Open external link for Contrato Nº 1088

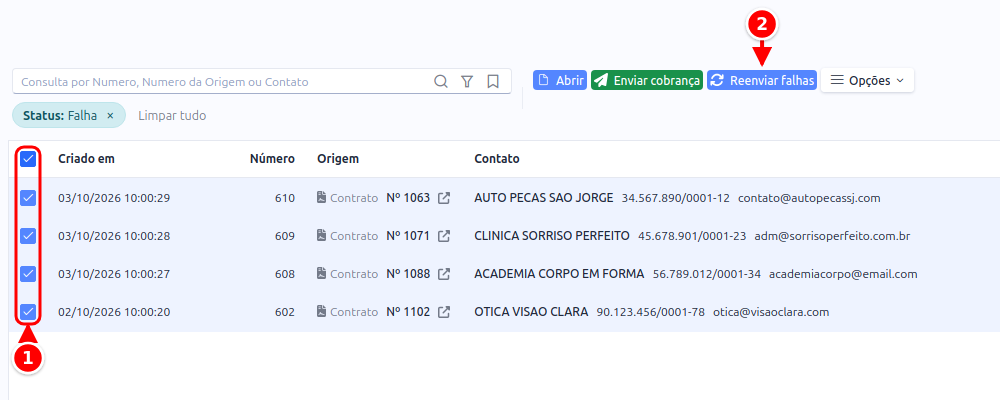444,274
